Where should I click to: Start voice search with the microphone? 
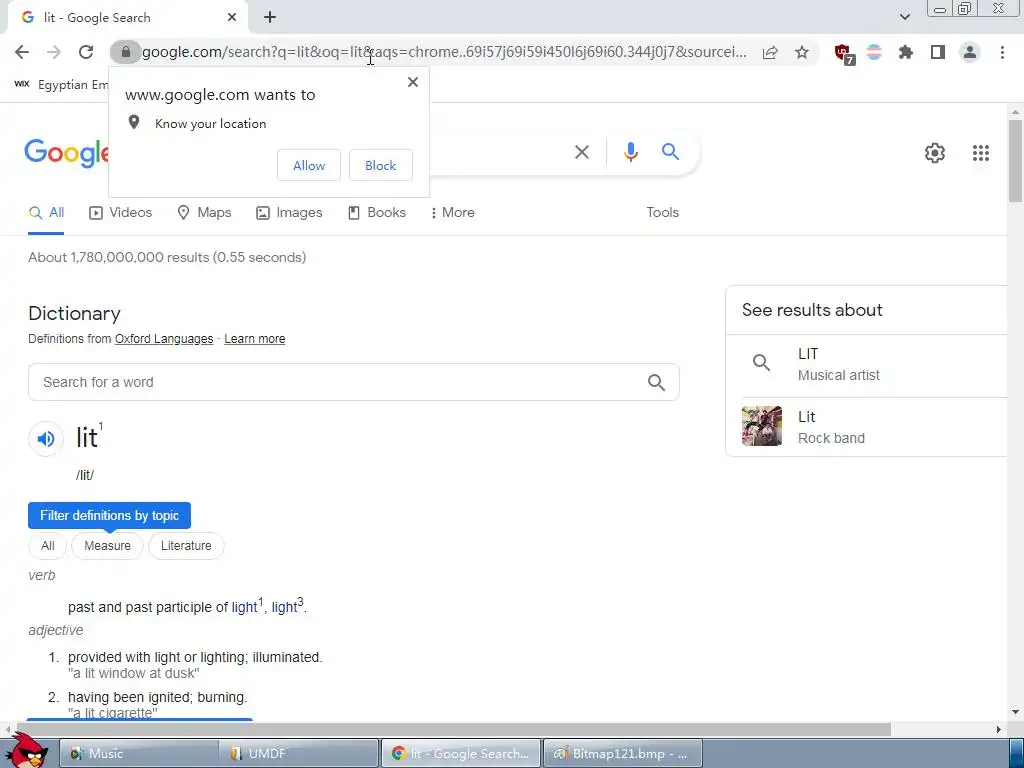[630, 152]
